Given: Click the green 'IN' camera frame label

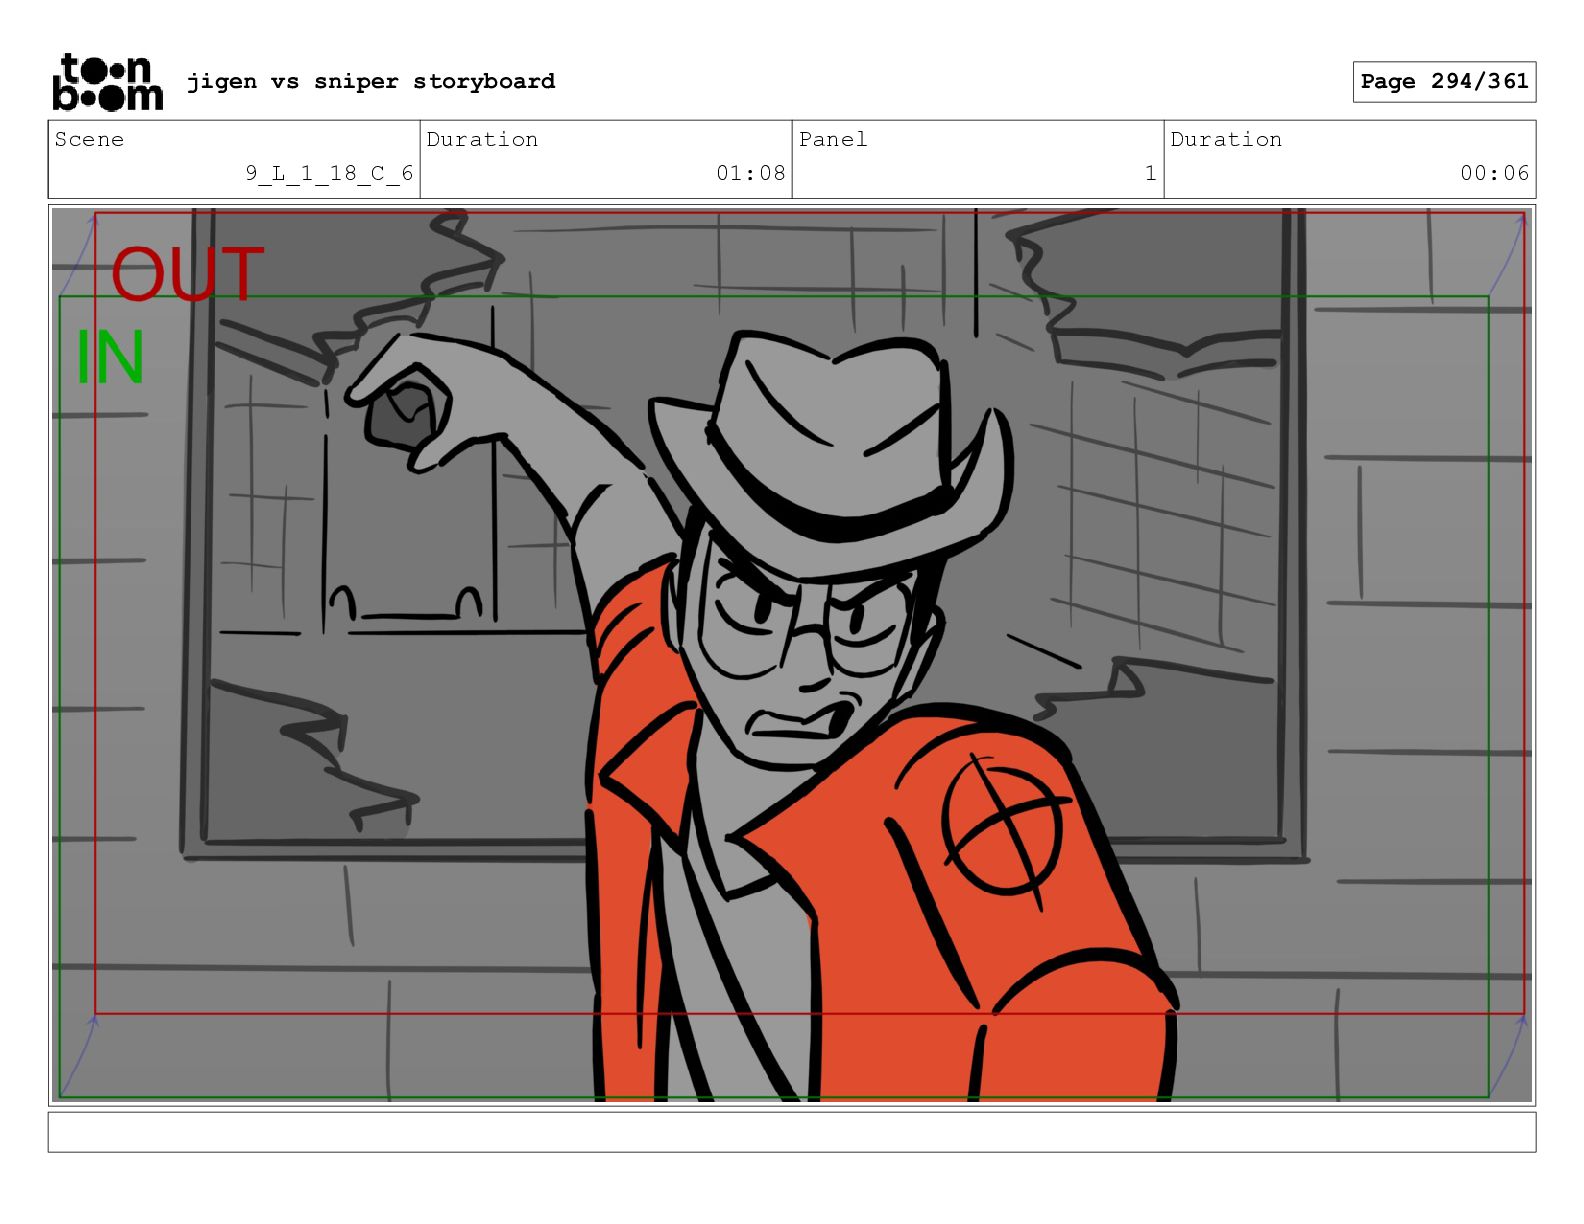Looking at the screenshot, I should [110, 357].
